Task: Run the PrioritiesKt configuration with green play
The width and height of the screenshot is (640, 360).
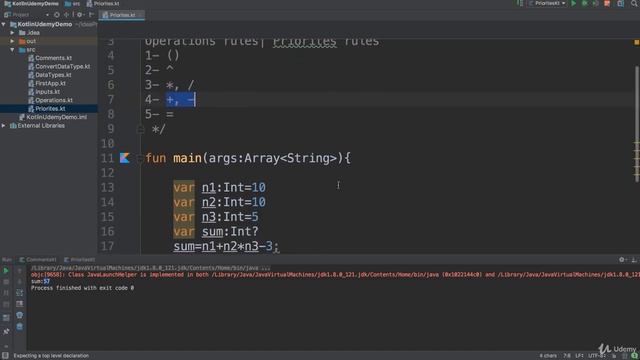Action: pos(573,3)
